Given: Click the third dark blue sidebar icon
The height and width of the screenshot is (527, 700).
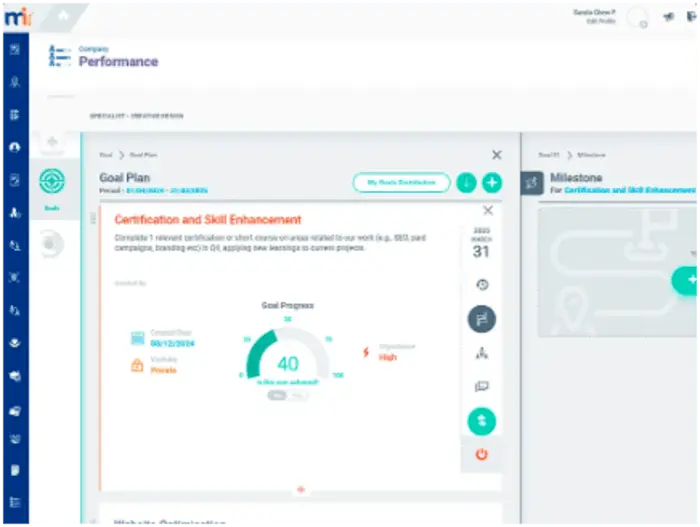Looking at the screenshot, I should pyautogui.click(x=15, y=115).
